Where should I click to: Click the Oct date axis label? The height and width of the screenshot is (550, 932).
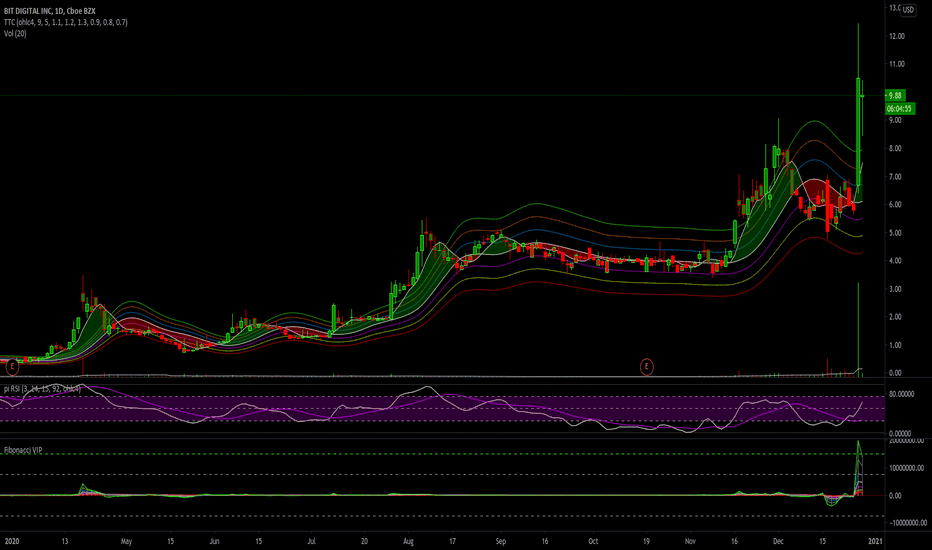click(593, 542)
